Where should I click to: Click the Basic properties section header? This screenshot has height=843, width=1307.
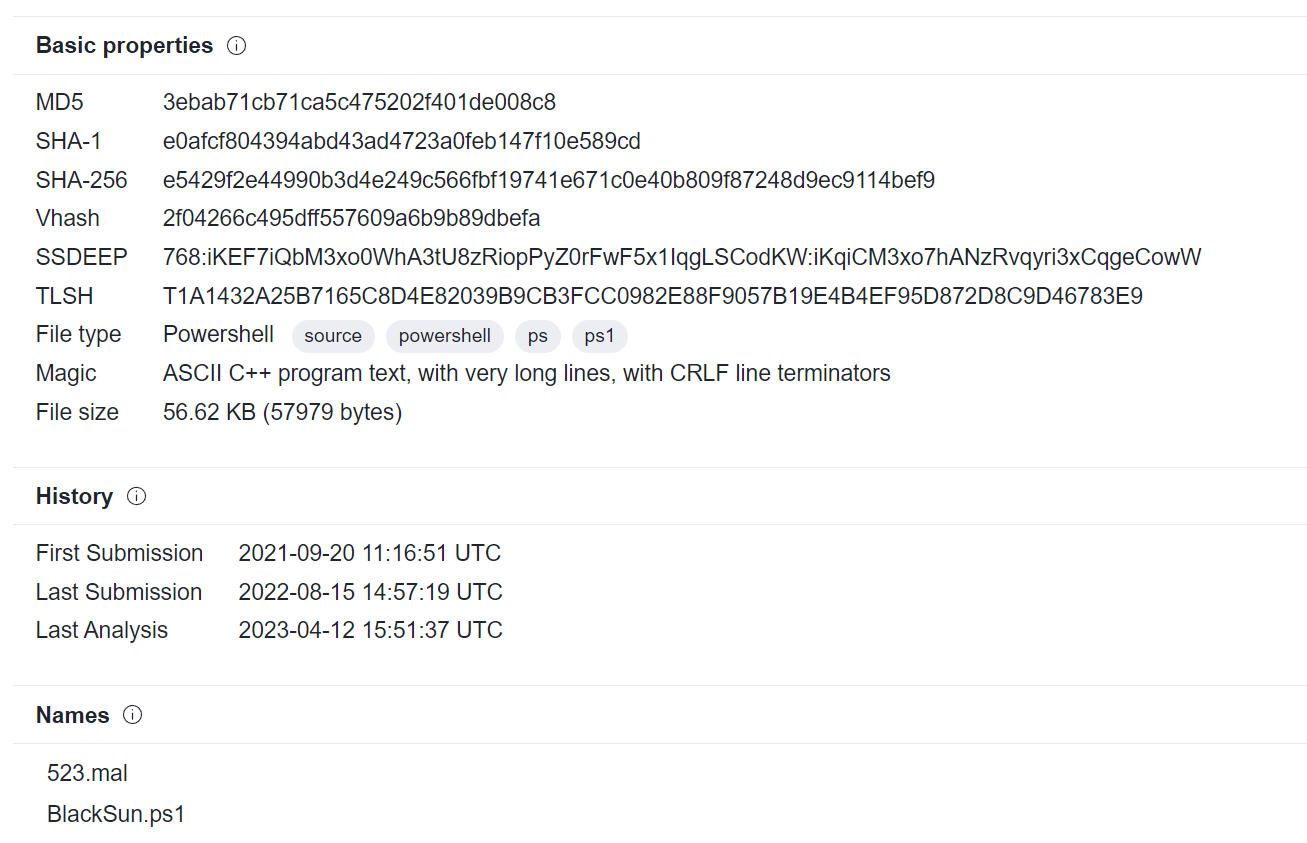tap(123, 45)
